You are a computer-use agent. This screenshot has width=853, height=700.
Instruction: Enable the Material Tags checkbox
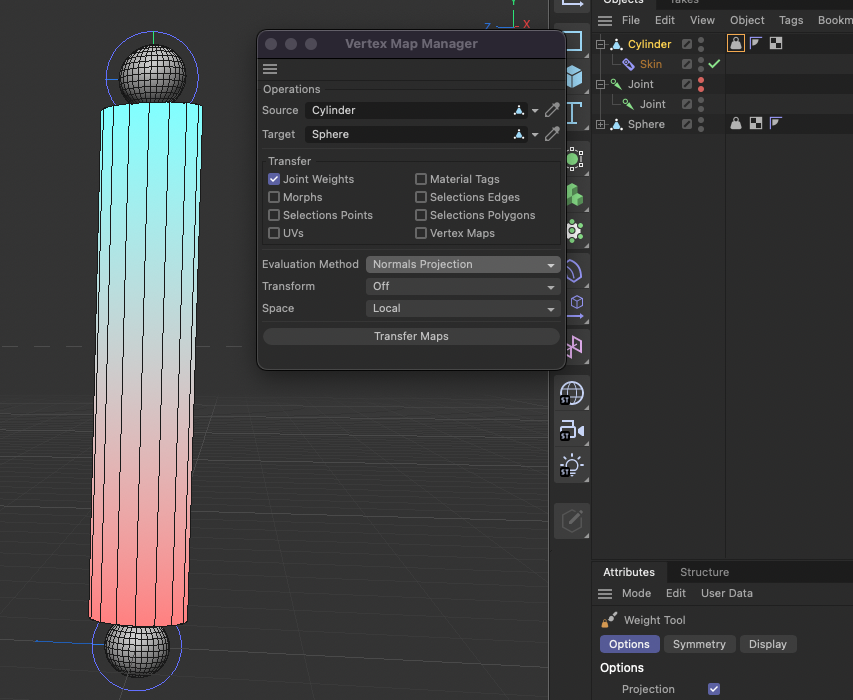click(421, 179)
